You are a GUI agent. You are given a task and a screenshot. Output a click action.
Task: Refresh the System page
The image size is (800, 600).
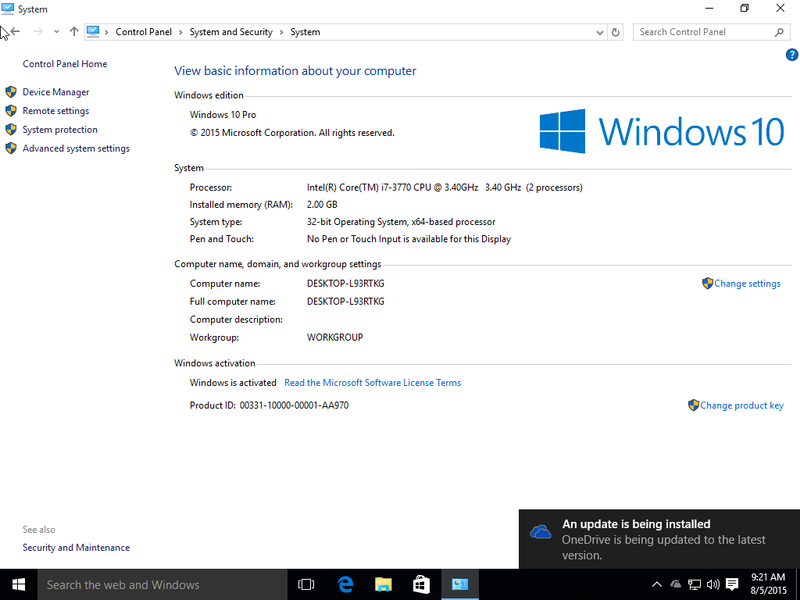coord(615,32)
